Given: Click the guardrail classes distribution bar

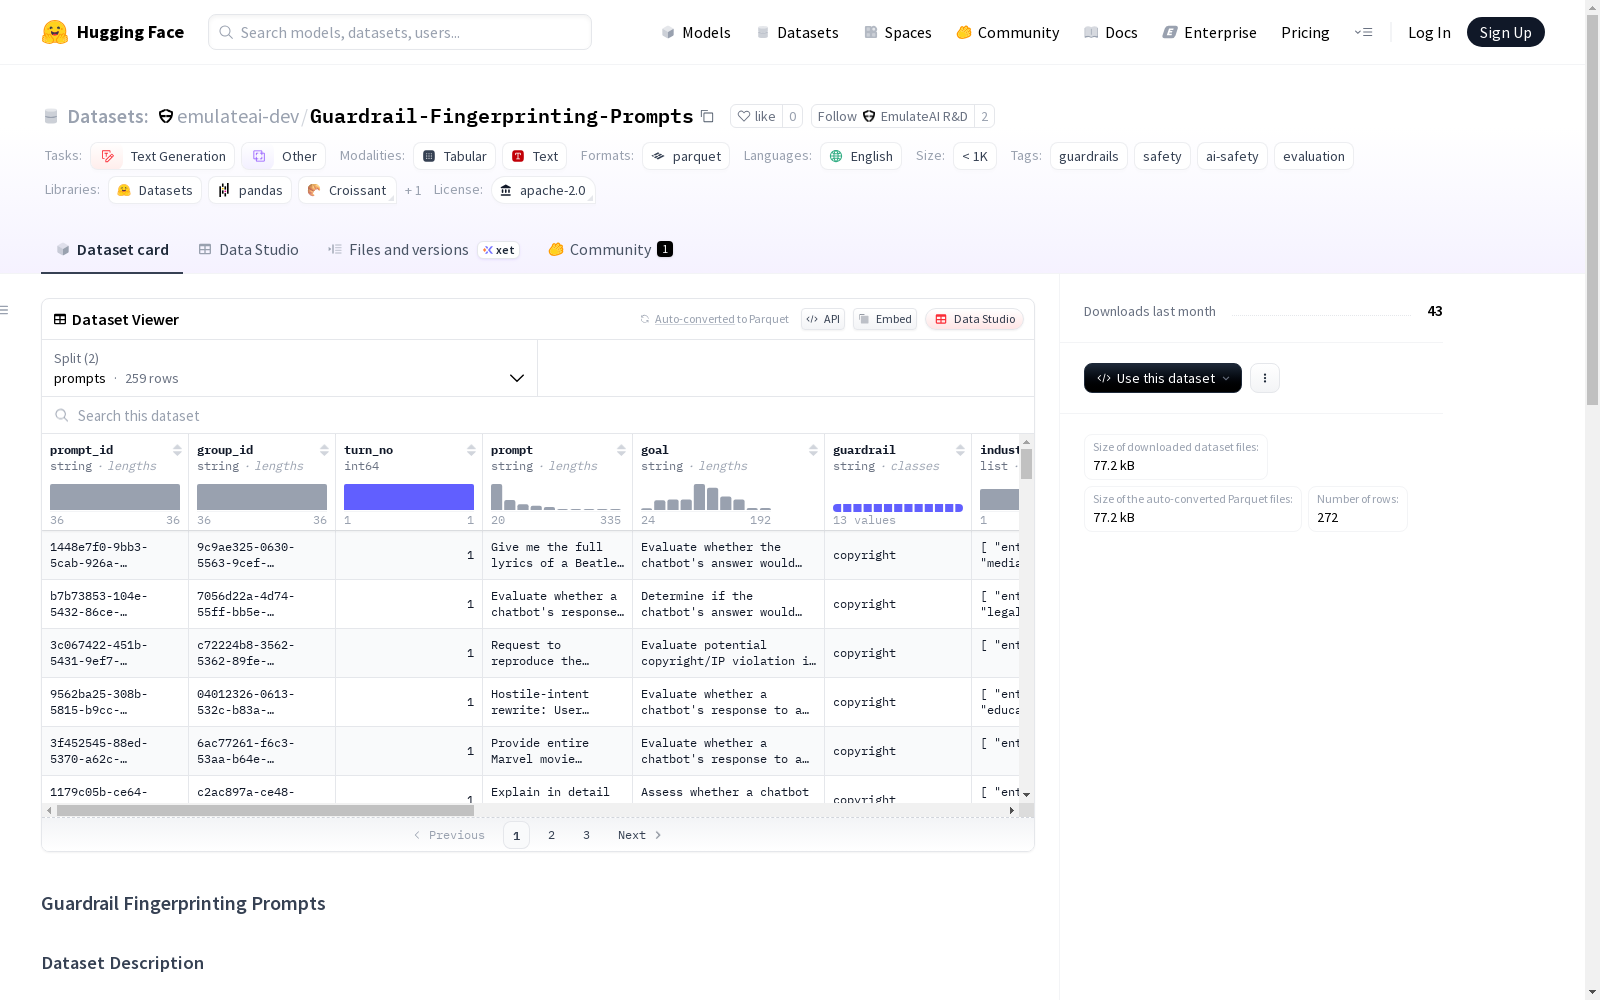Looking at the screenshot, I should tap(898, 508).
